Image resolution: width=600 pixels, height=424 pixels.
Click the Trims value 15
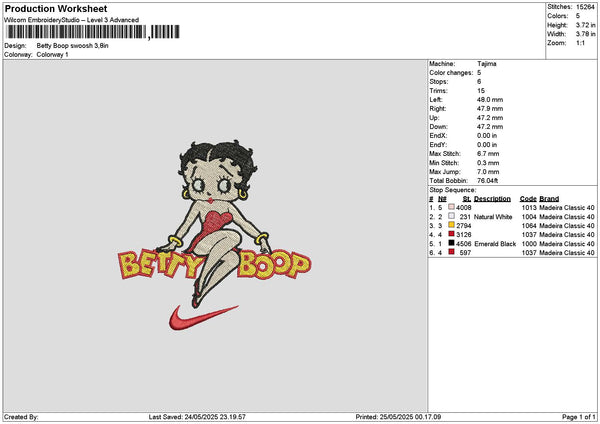[481, 91]
